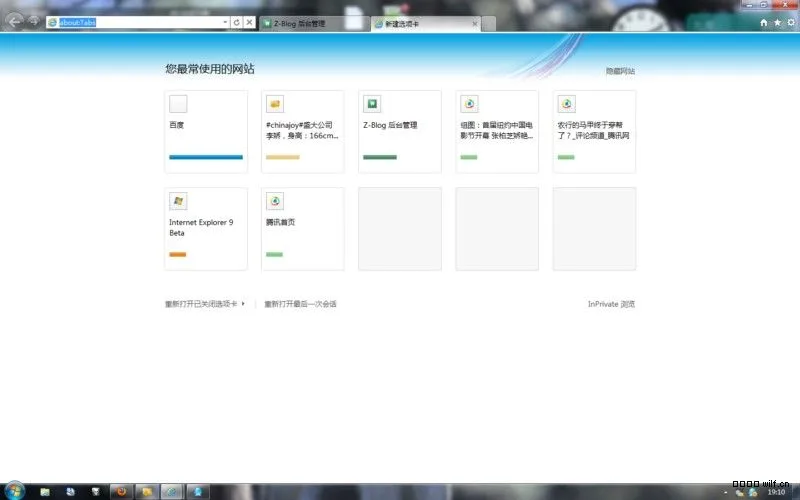Go to the Home page icon
Viewport: 800px width, 500px height.
tap(764, 22)
